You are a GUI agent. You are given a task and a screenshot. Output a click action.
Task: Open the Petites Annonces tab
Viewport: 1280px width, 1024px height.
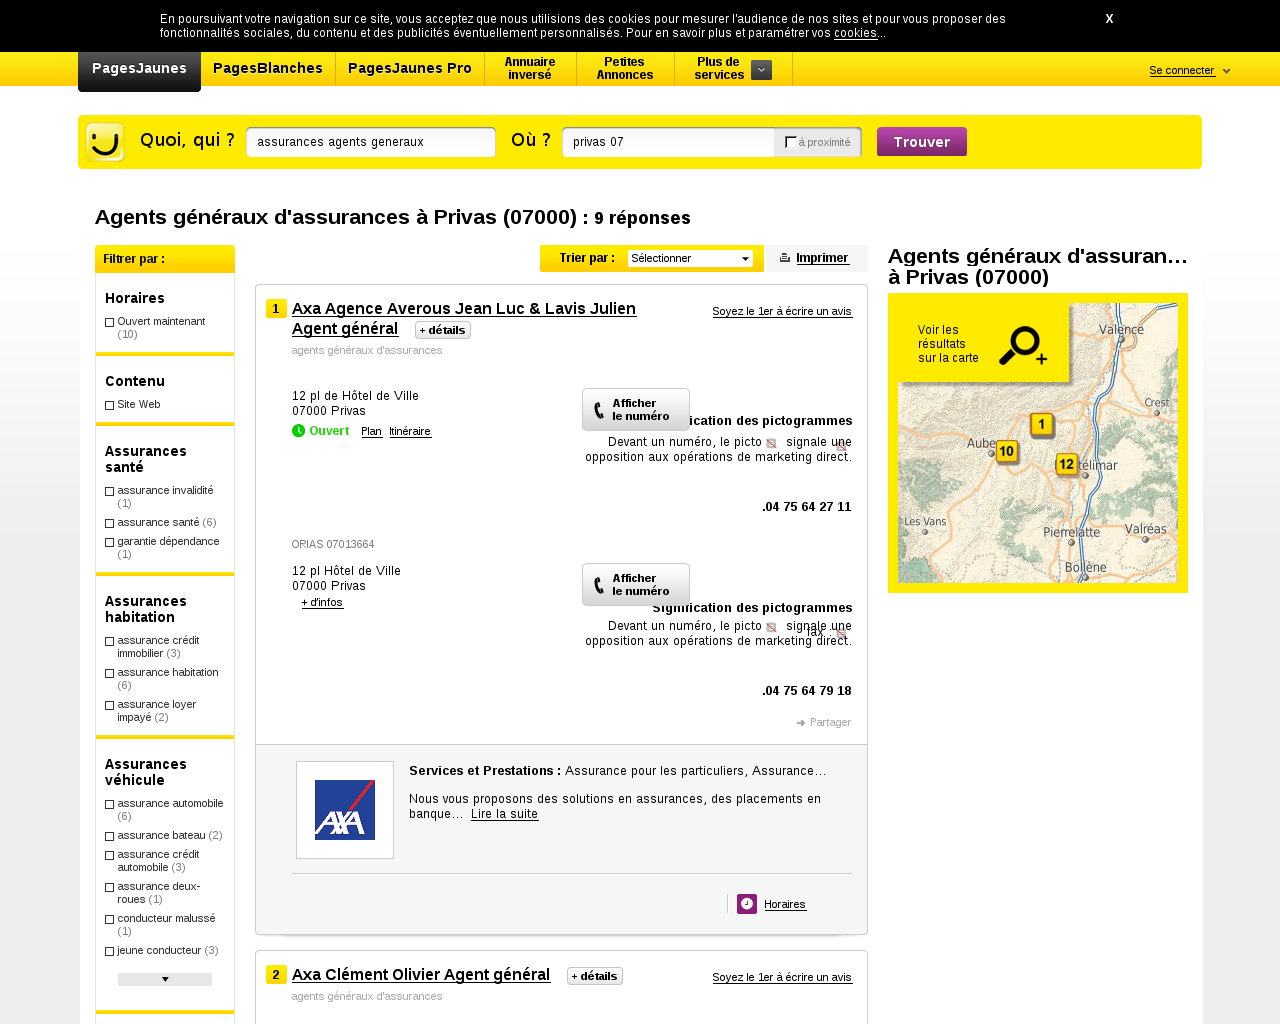pos(625,69)
